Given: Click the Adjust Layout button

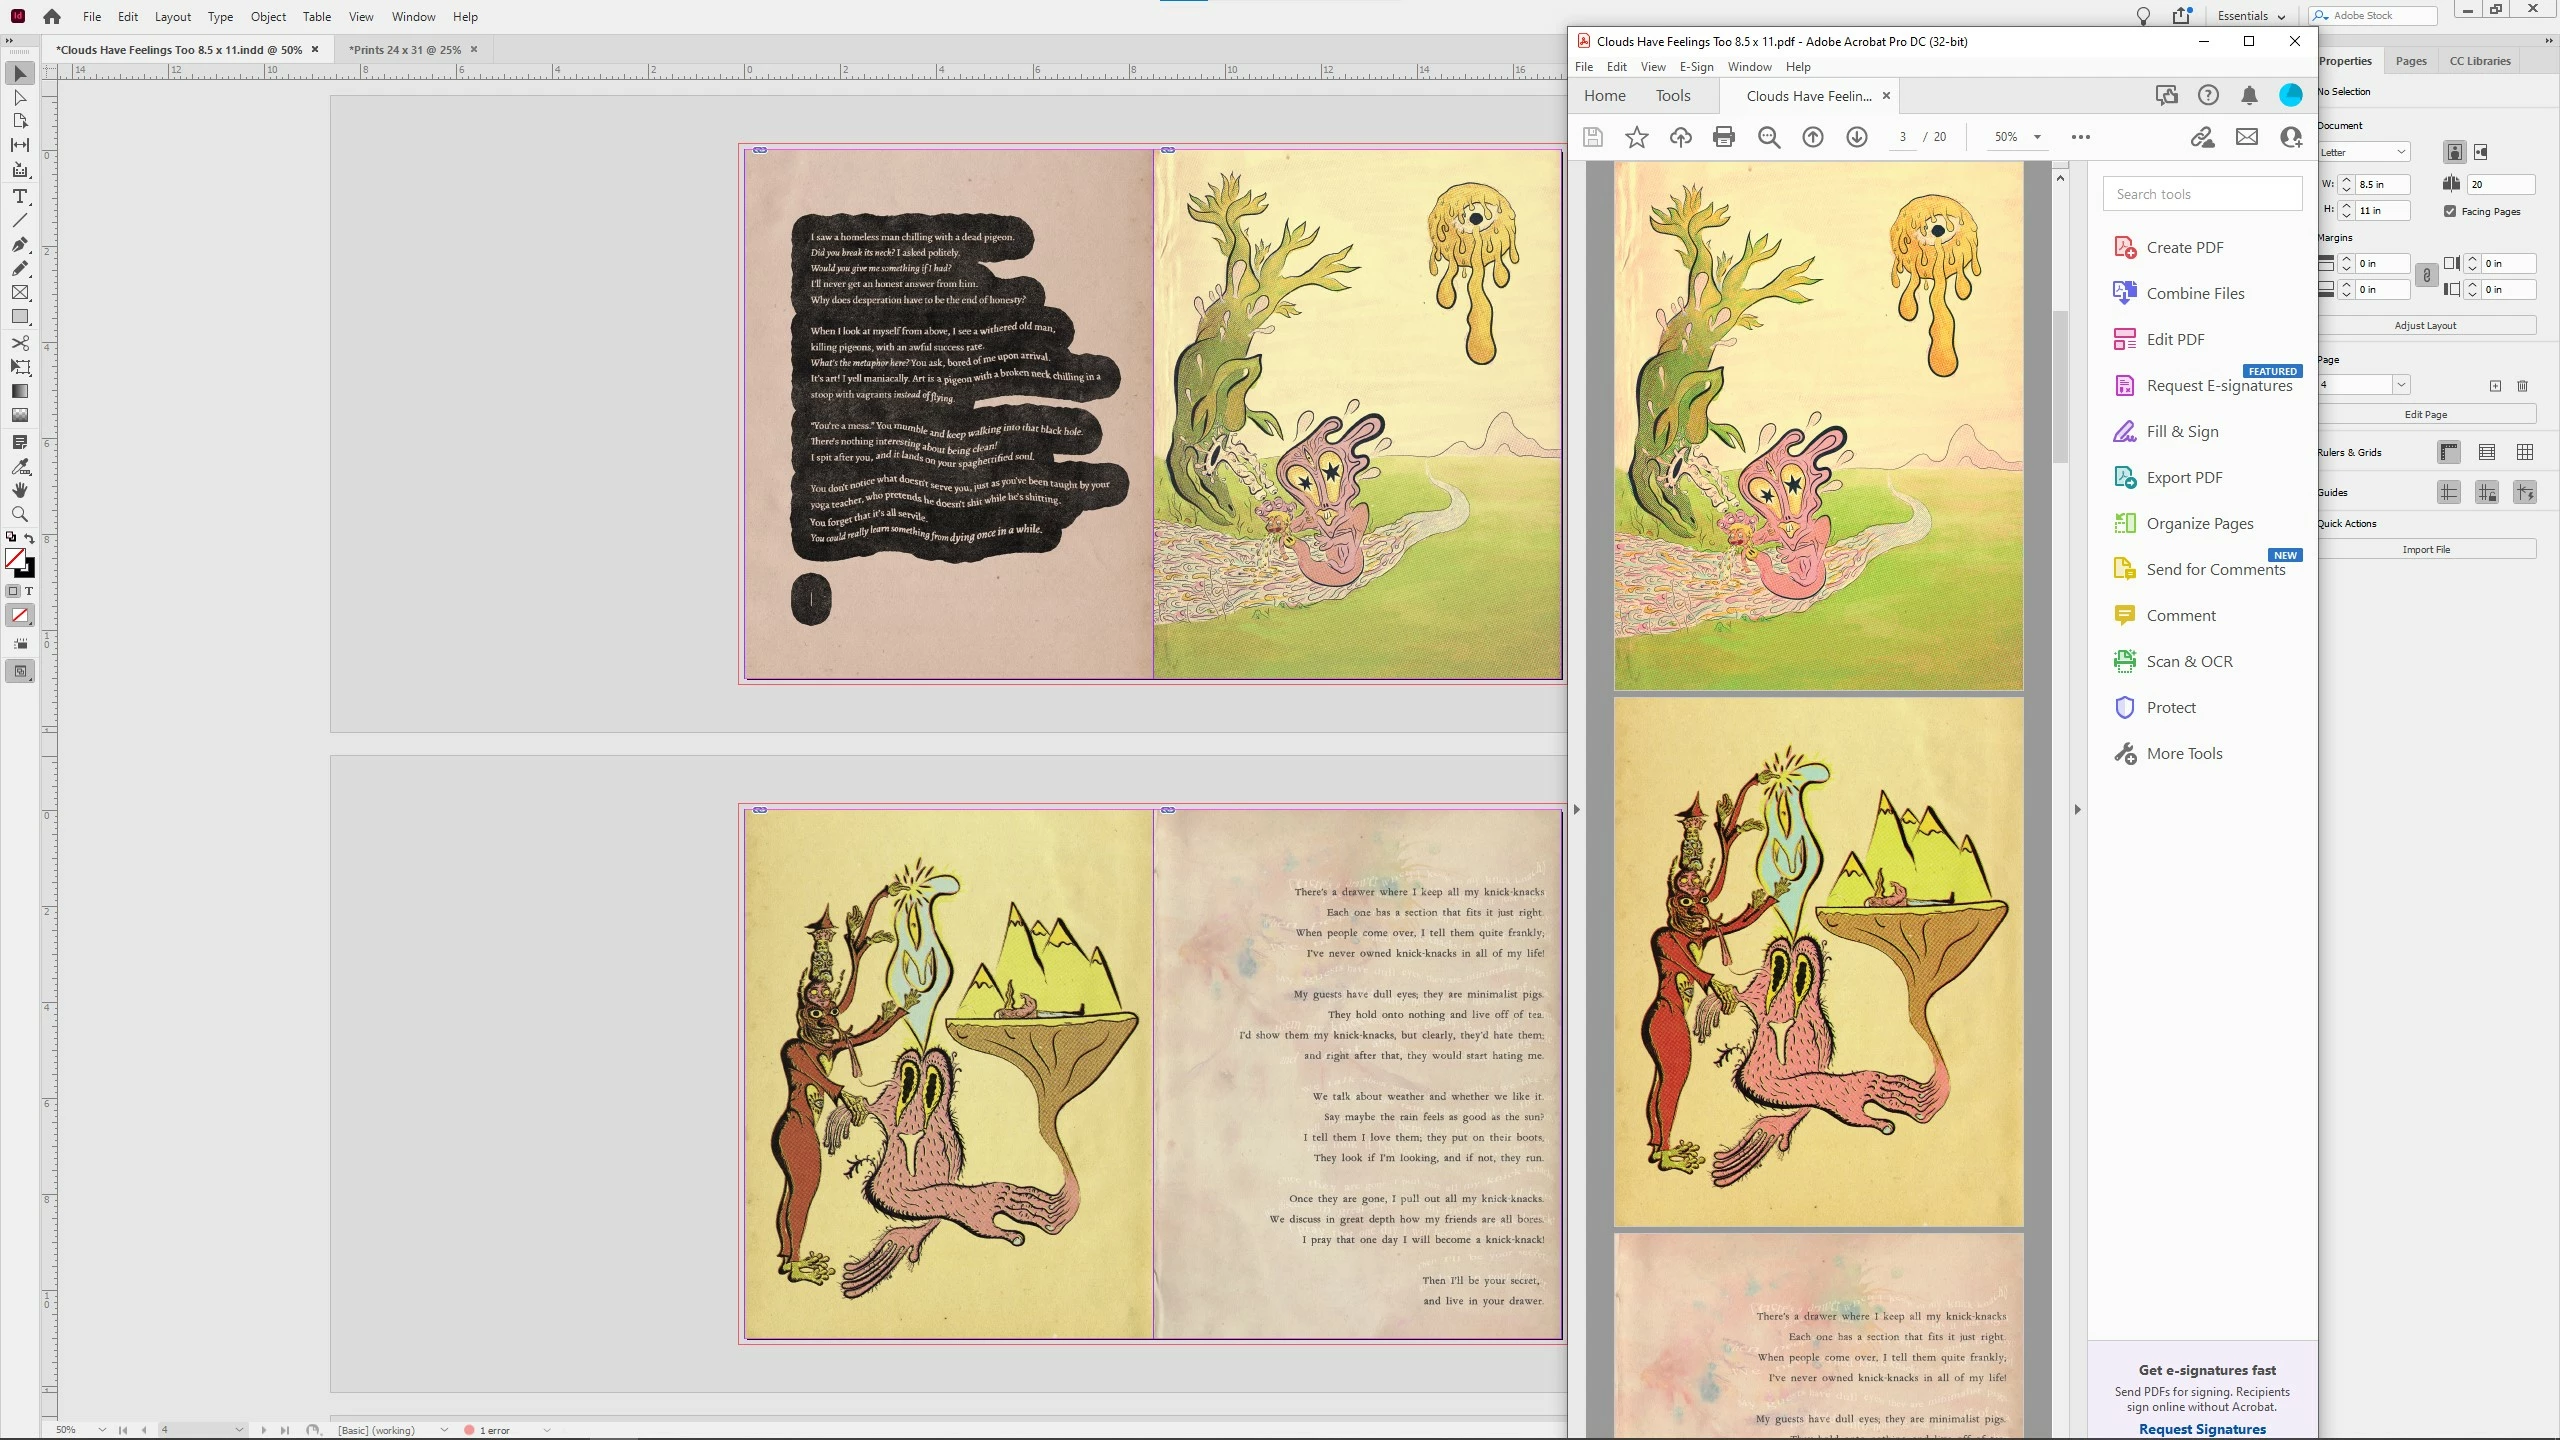Looking at the screenshot, I should (x=2425, y=325).
